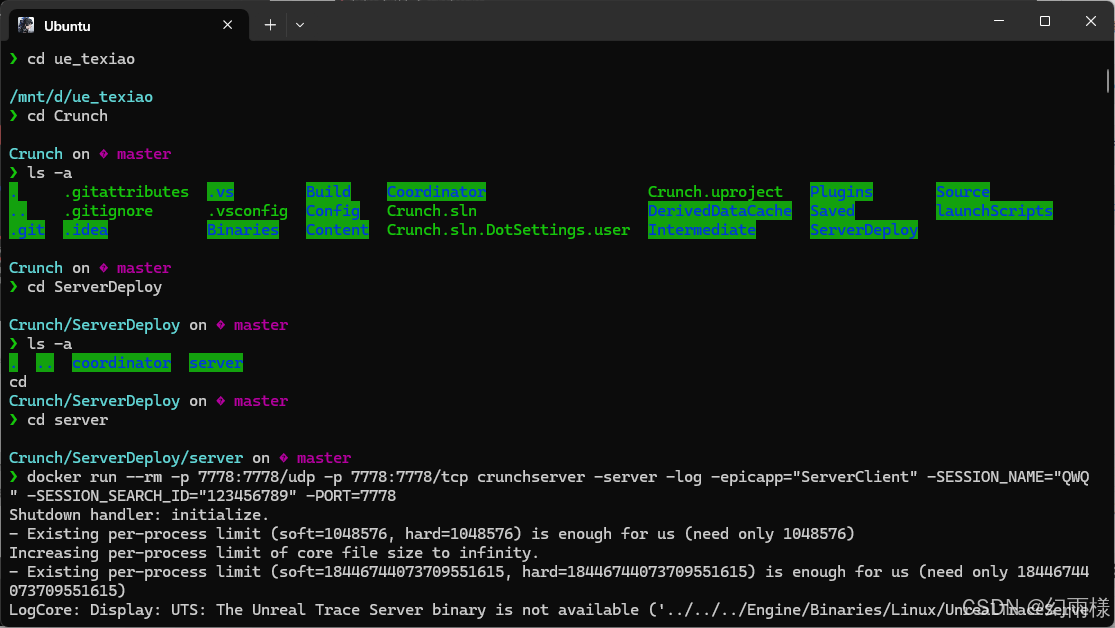1115x628 pixels.
Task: Click the DerivedDataCache folder entry
Action: click(x=720, y=211)
